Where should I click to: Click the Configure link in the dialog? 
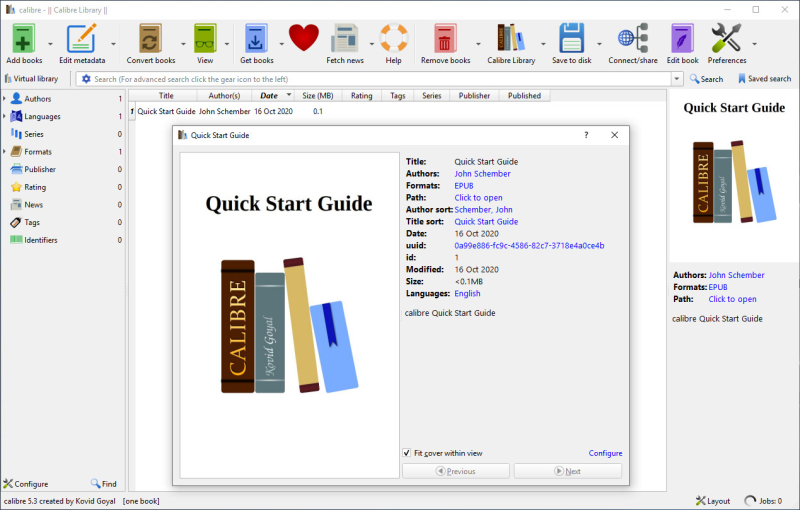[605, 453]
